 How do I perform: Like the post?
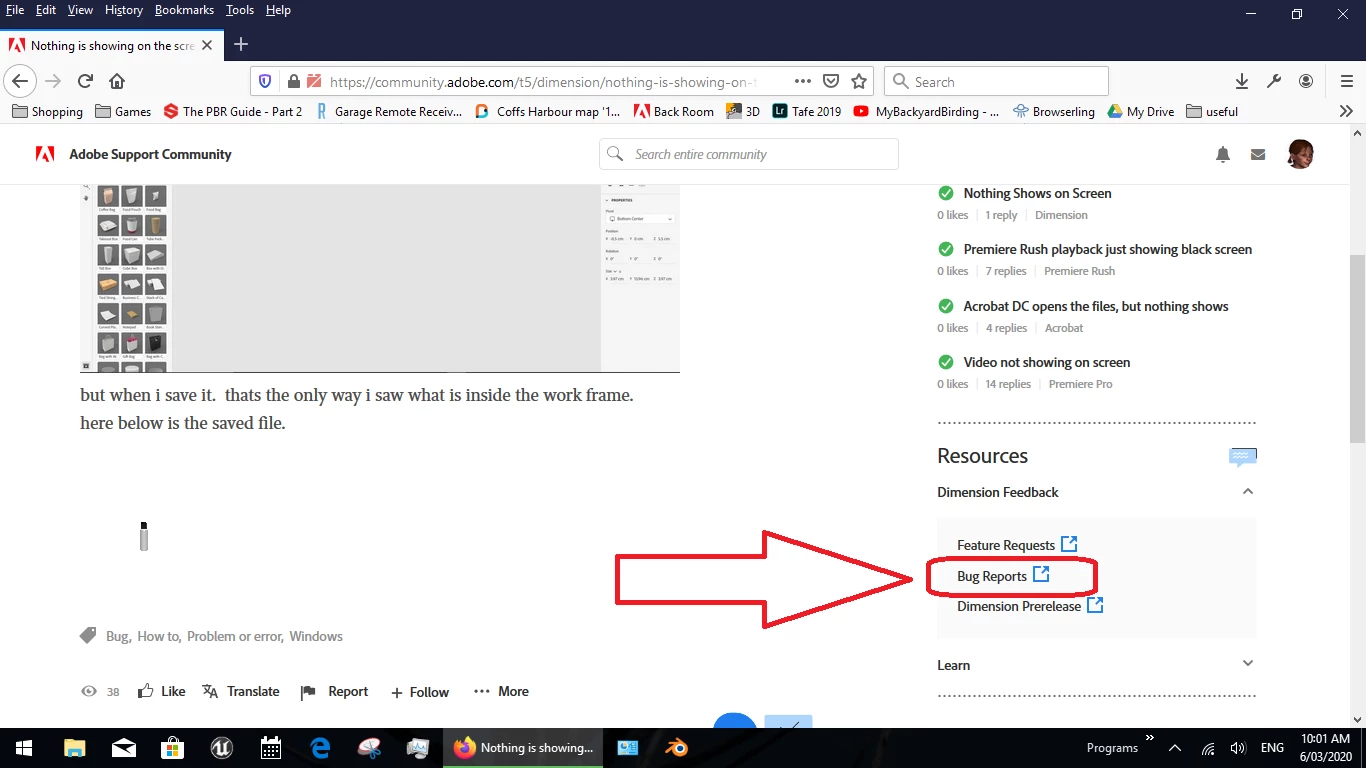[x=162, y=691]
